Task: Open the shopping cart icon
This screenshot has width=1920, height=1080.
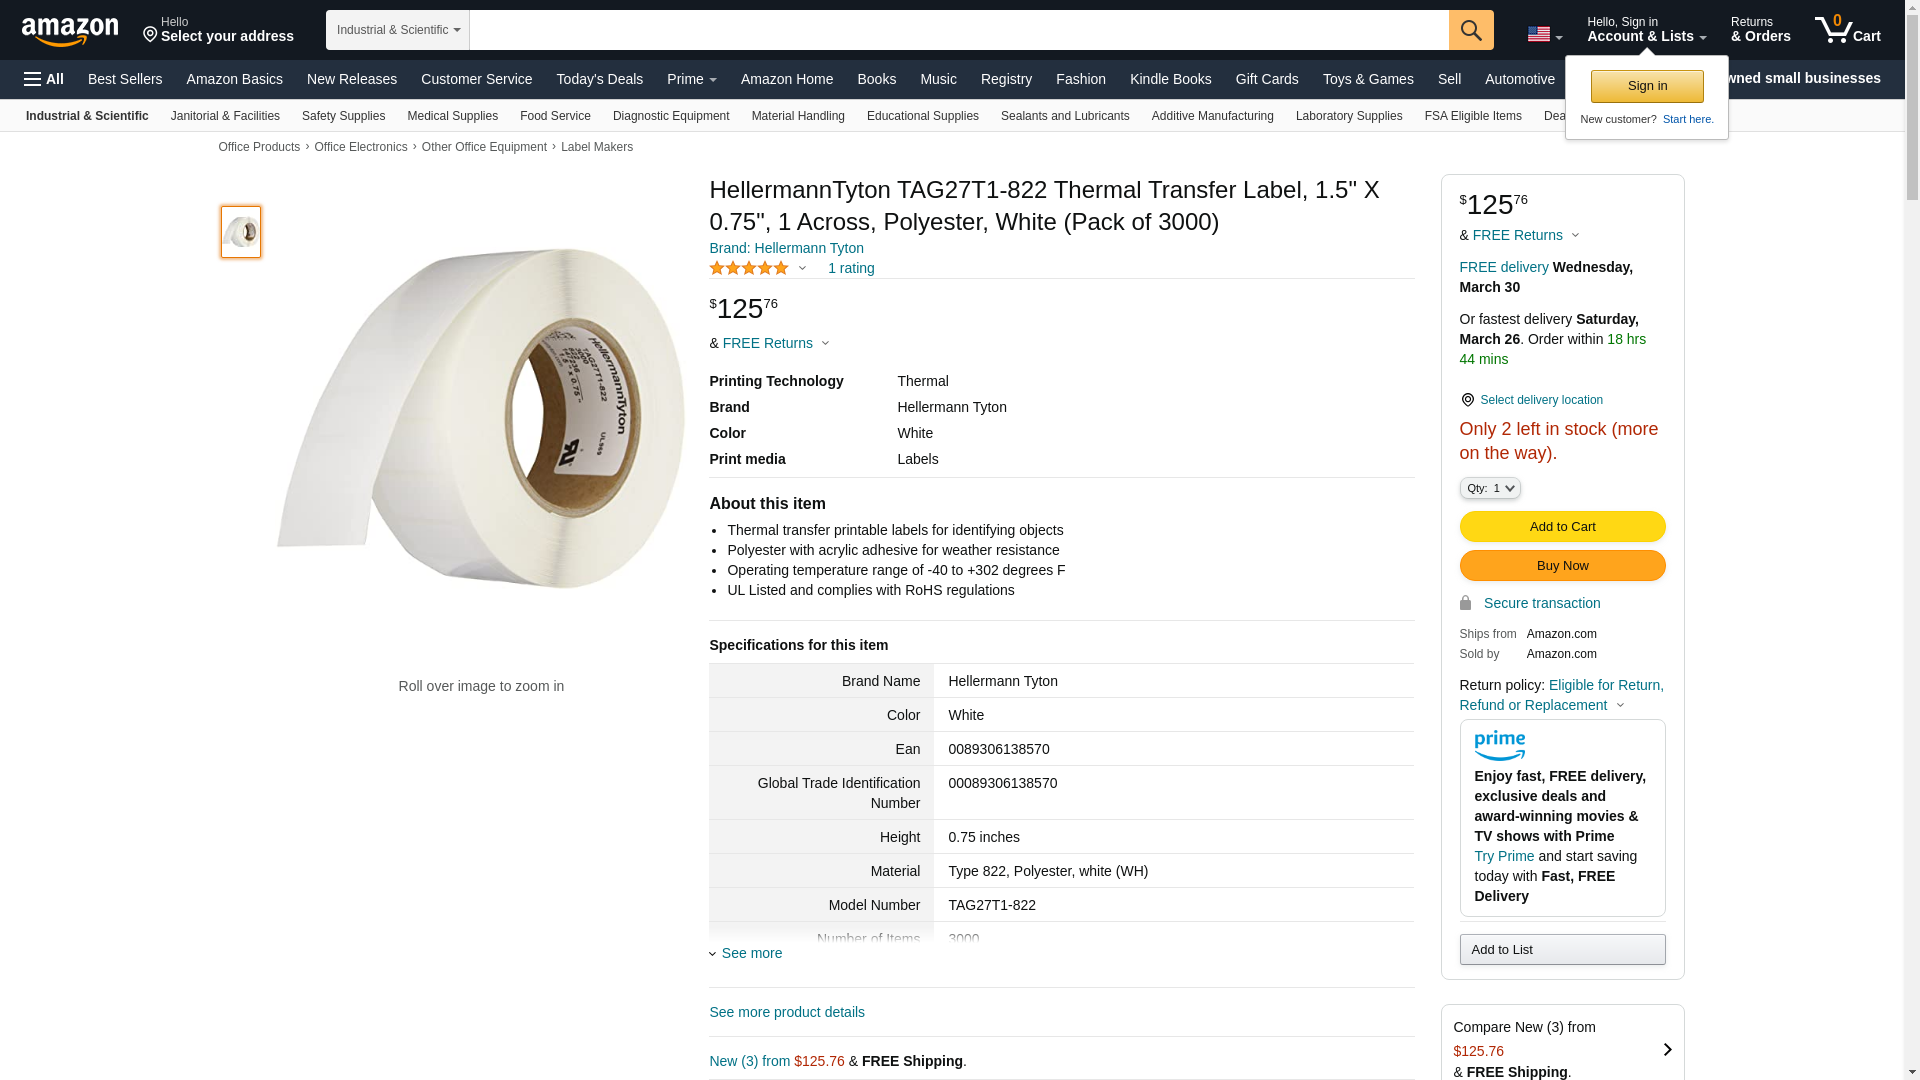Action: pos(1847,30)
